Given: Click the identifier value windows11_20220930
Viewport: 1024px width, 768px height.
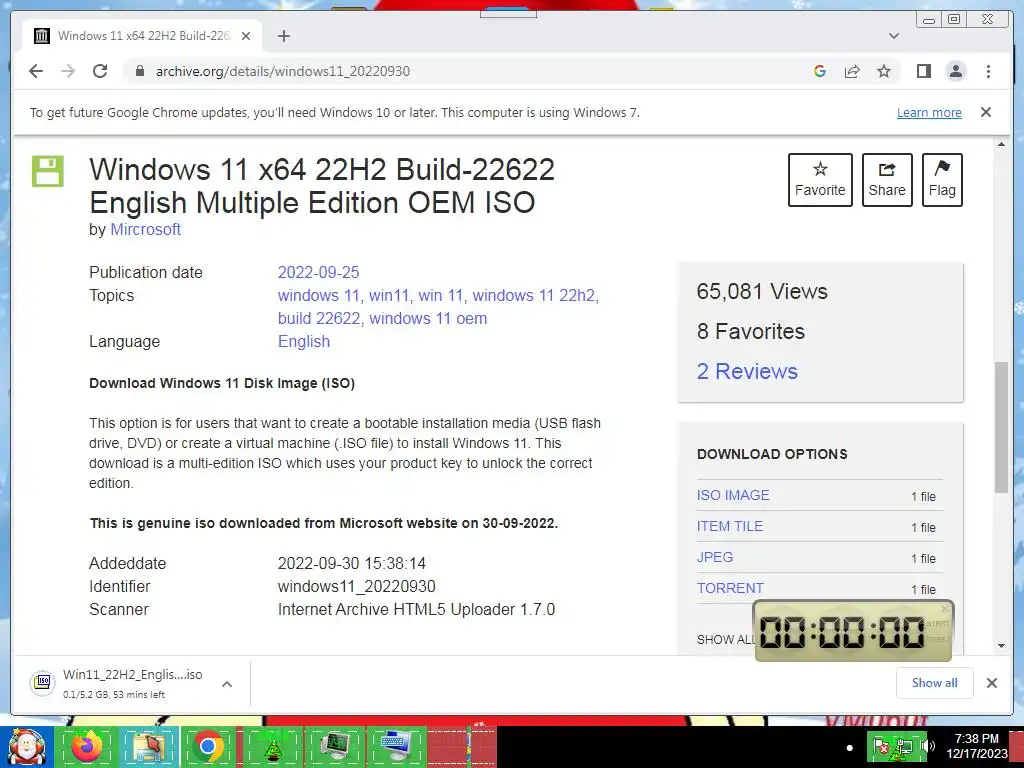Looking at the screenshot, I should pos(357,586).
